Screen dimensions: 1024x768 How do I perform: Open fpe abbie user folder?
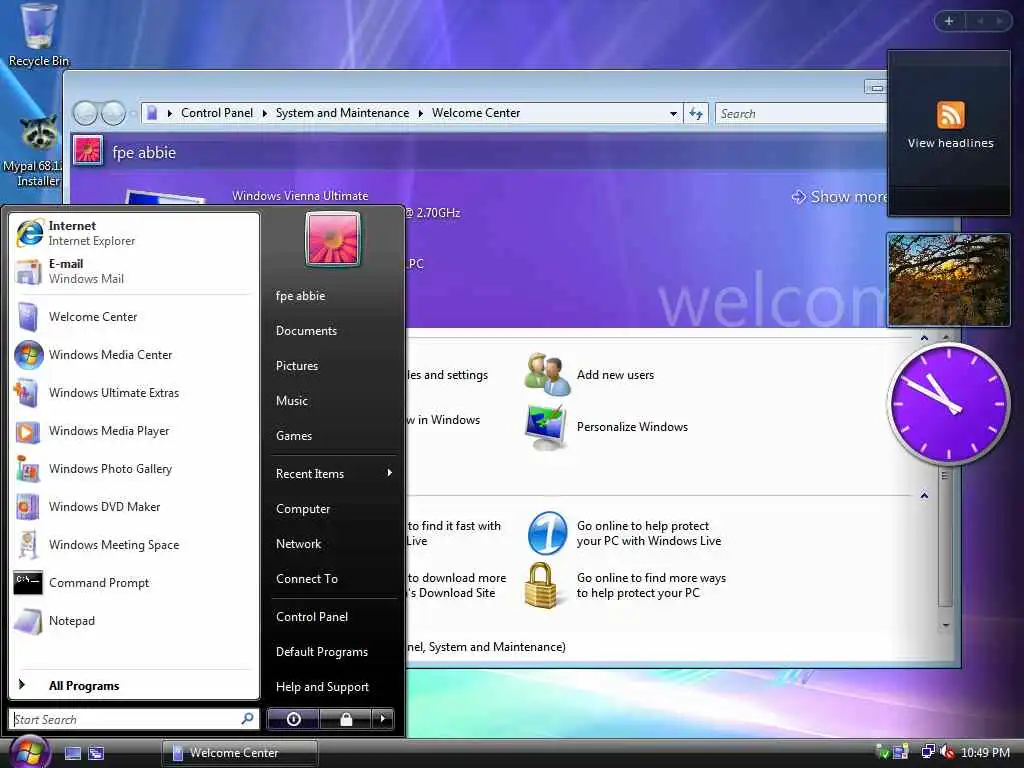pyautogui.click(x=334, y=296)
